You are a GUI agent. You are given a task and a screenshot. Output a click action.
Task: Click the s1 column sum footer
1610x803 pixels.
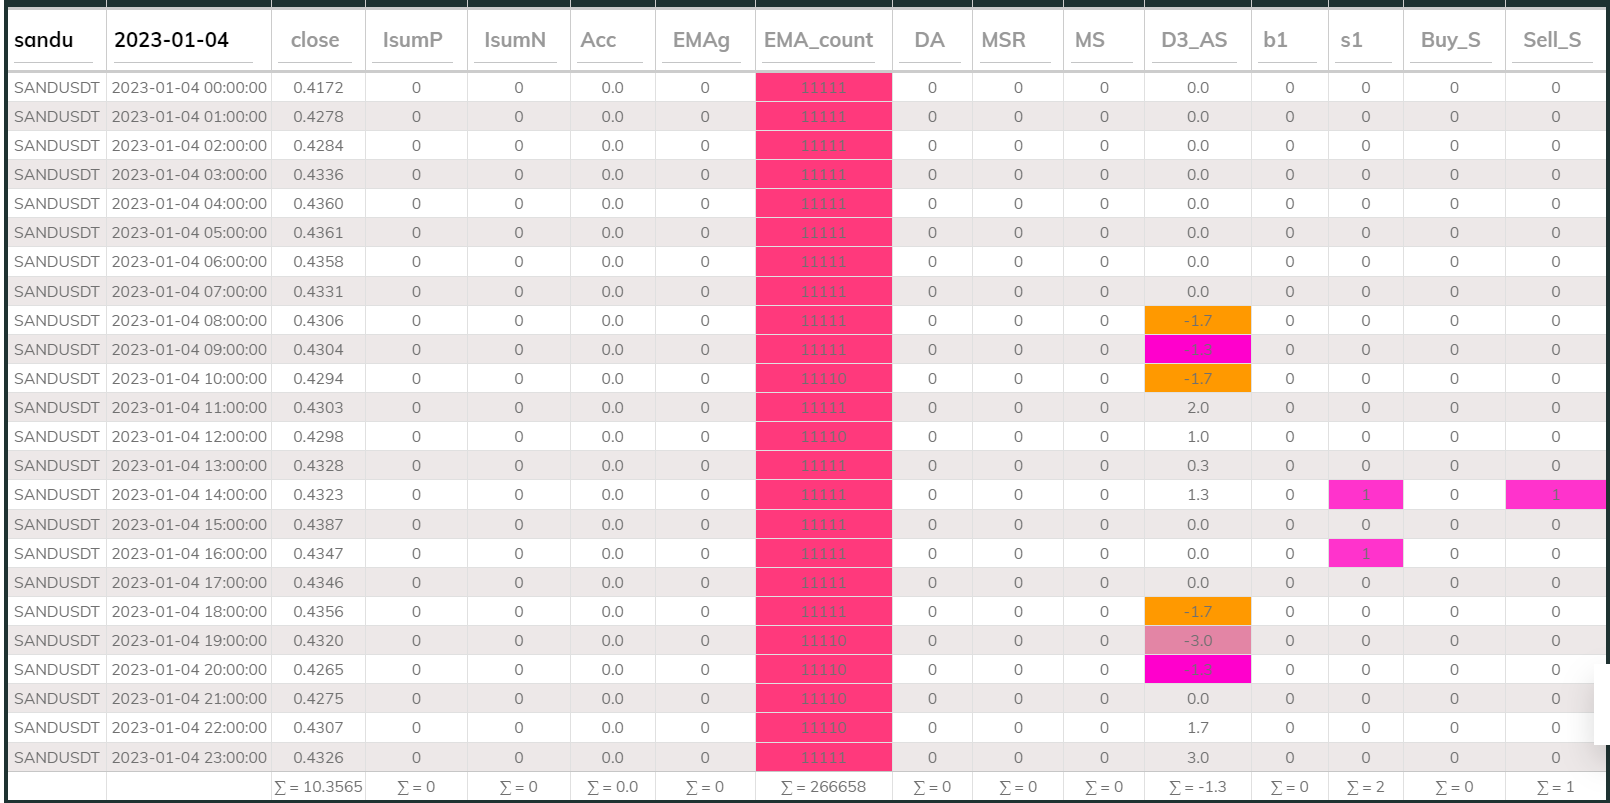coord(1365,787)
